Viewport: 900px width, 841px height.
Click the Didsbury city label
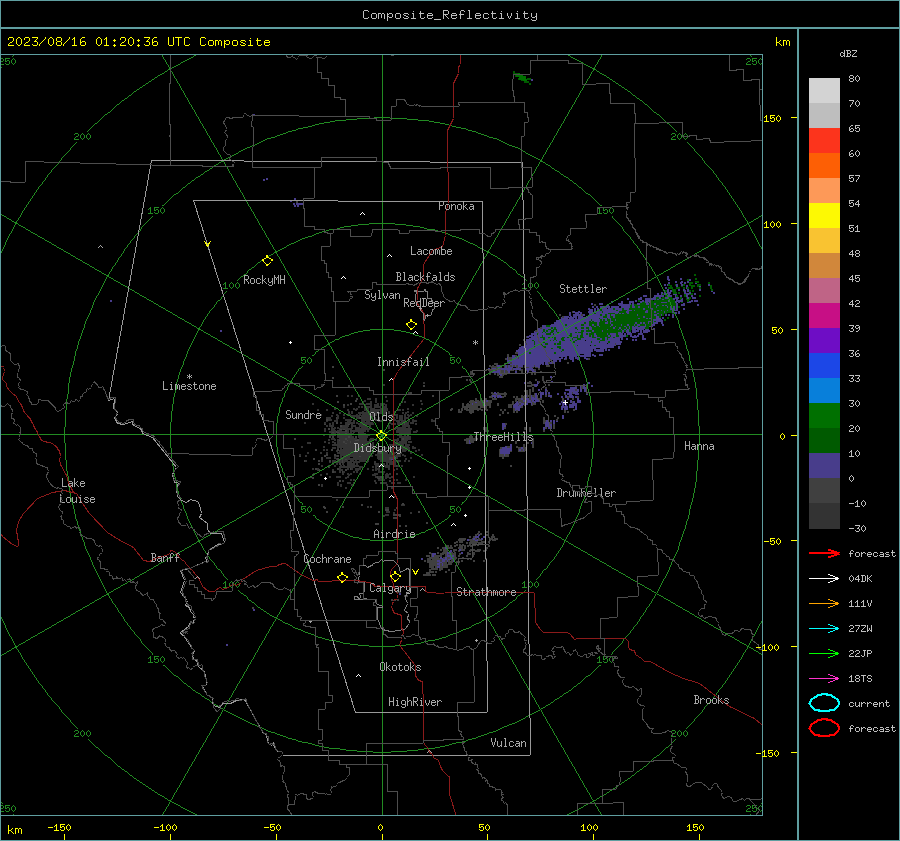(x=377, y=448)
